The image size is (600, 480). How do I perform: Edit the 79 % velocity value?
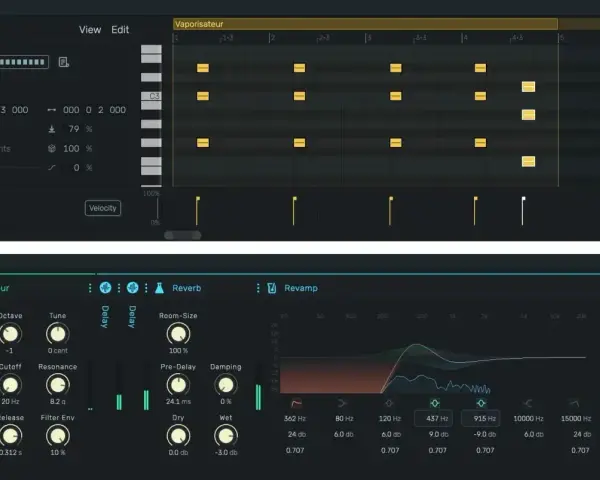point(74,129)
